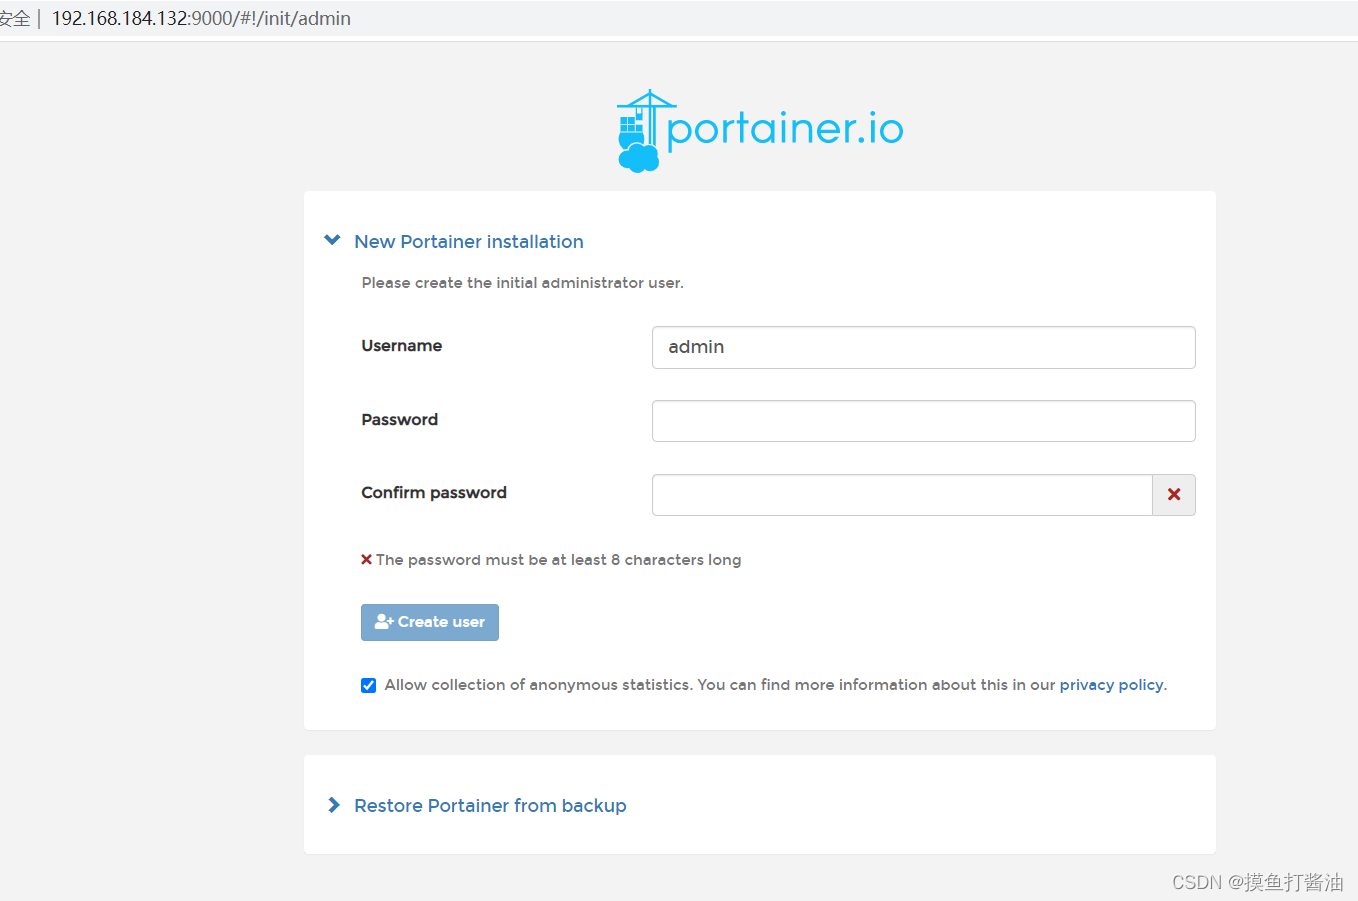The height and width of the screenshot is (901, 1358).
Task: Open the privacy policy link
Action: tap(1111, 685)
